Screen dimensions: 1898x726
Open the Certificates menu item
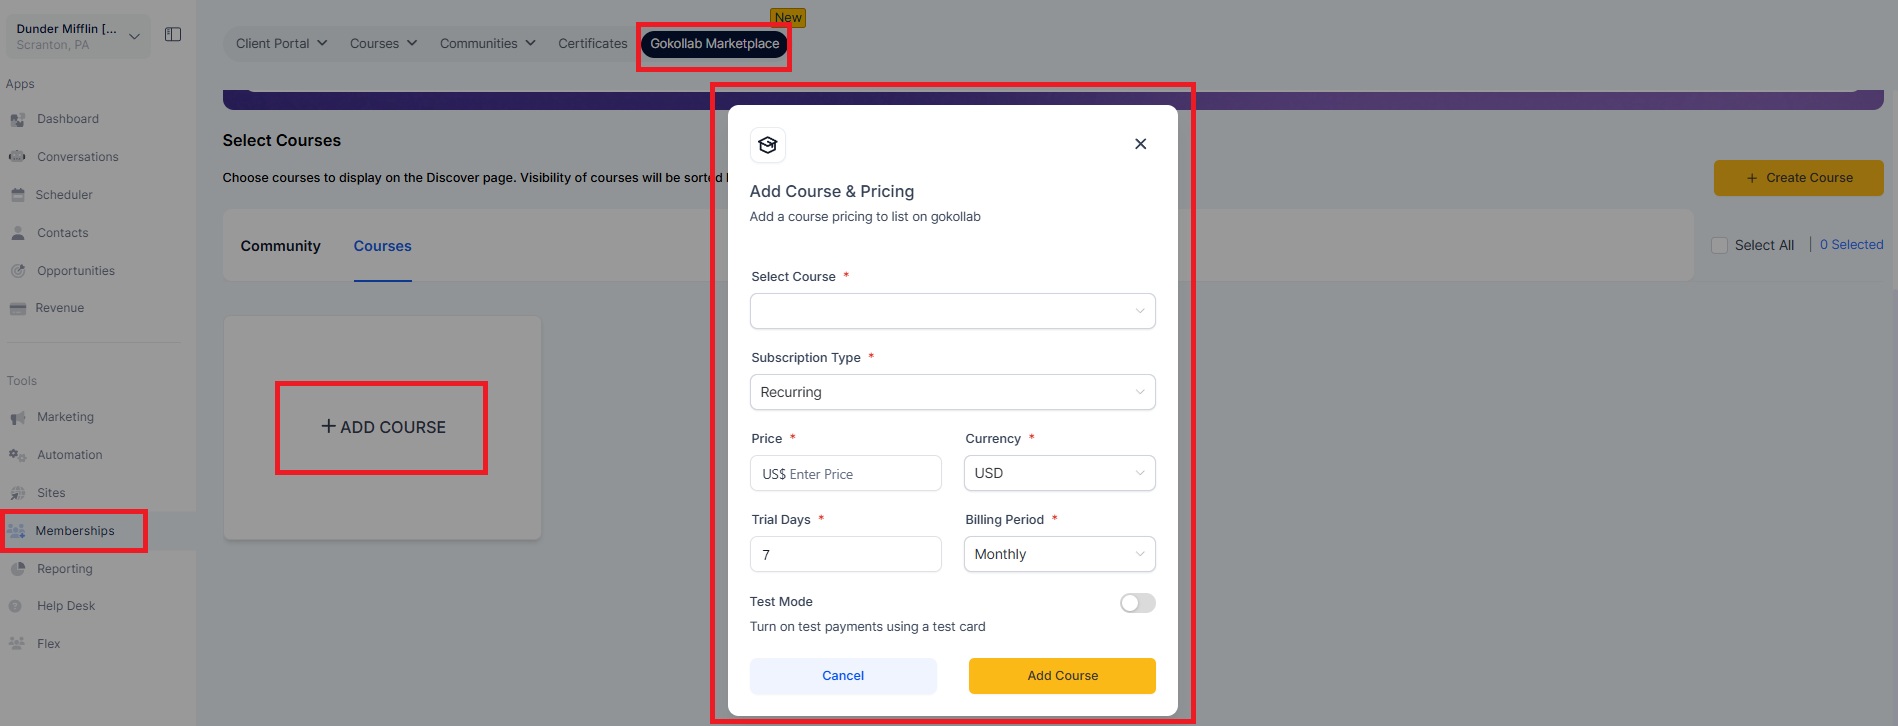click(593, 44)
